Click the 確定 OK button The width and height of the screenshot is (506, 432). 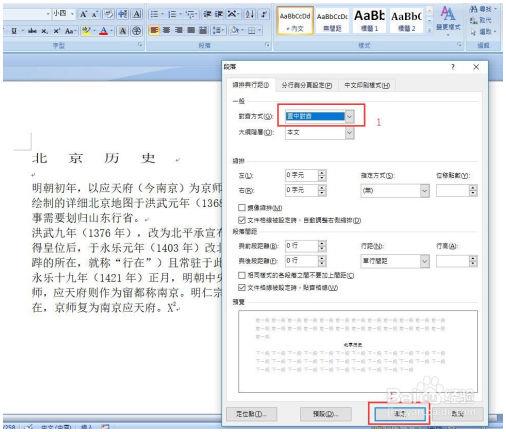click(x=400, y=414)
